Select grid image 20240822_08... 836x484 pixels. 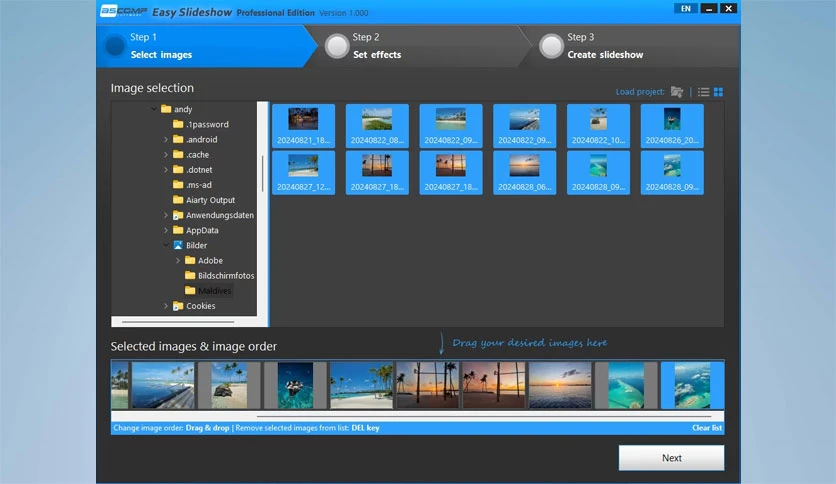[x=377, y=126]
